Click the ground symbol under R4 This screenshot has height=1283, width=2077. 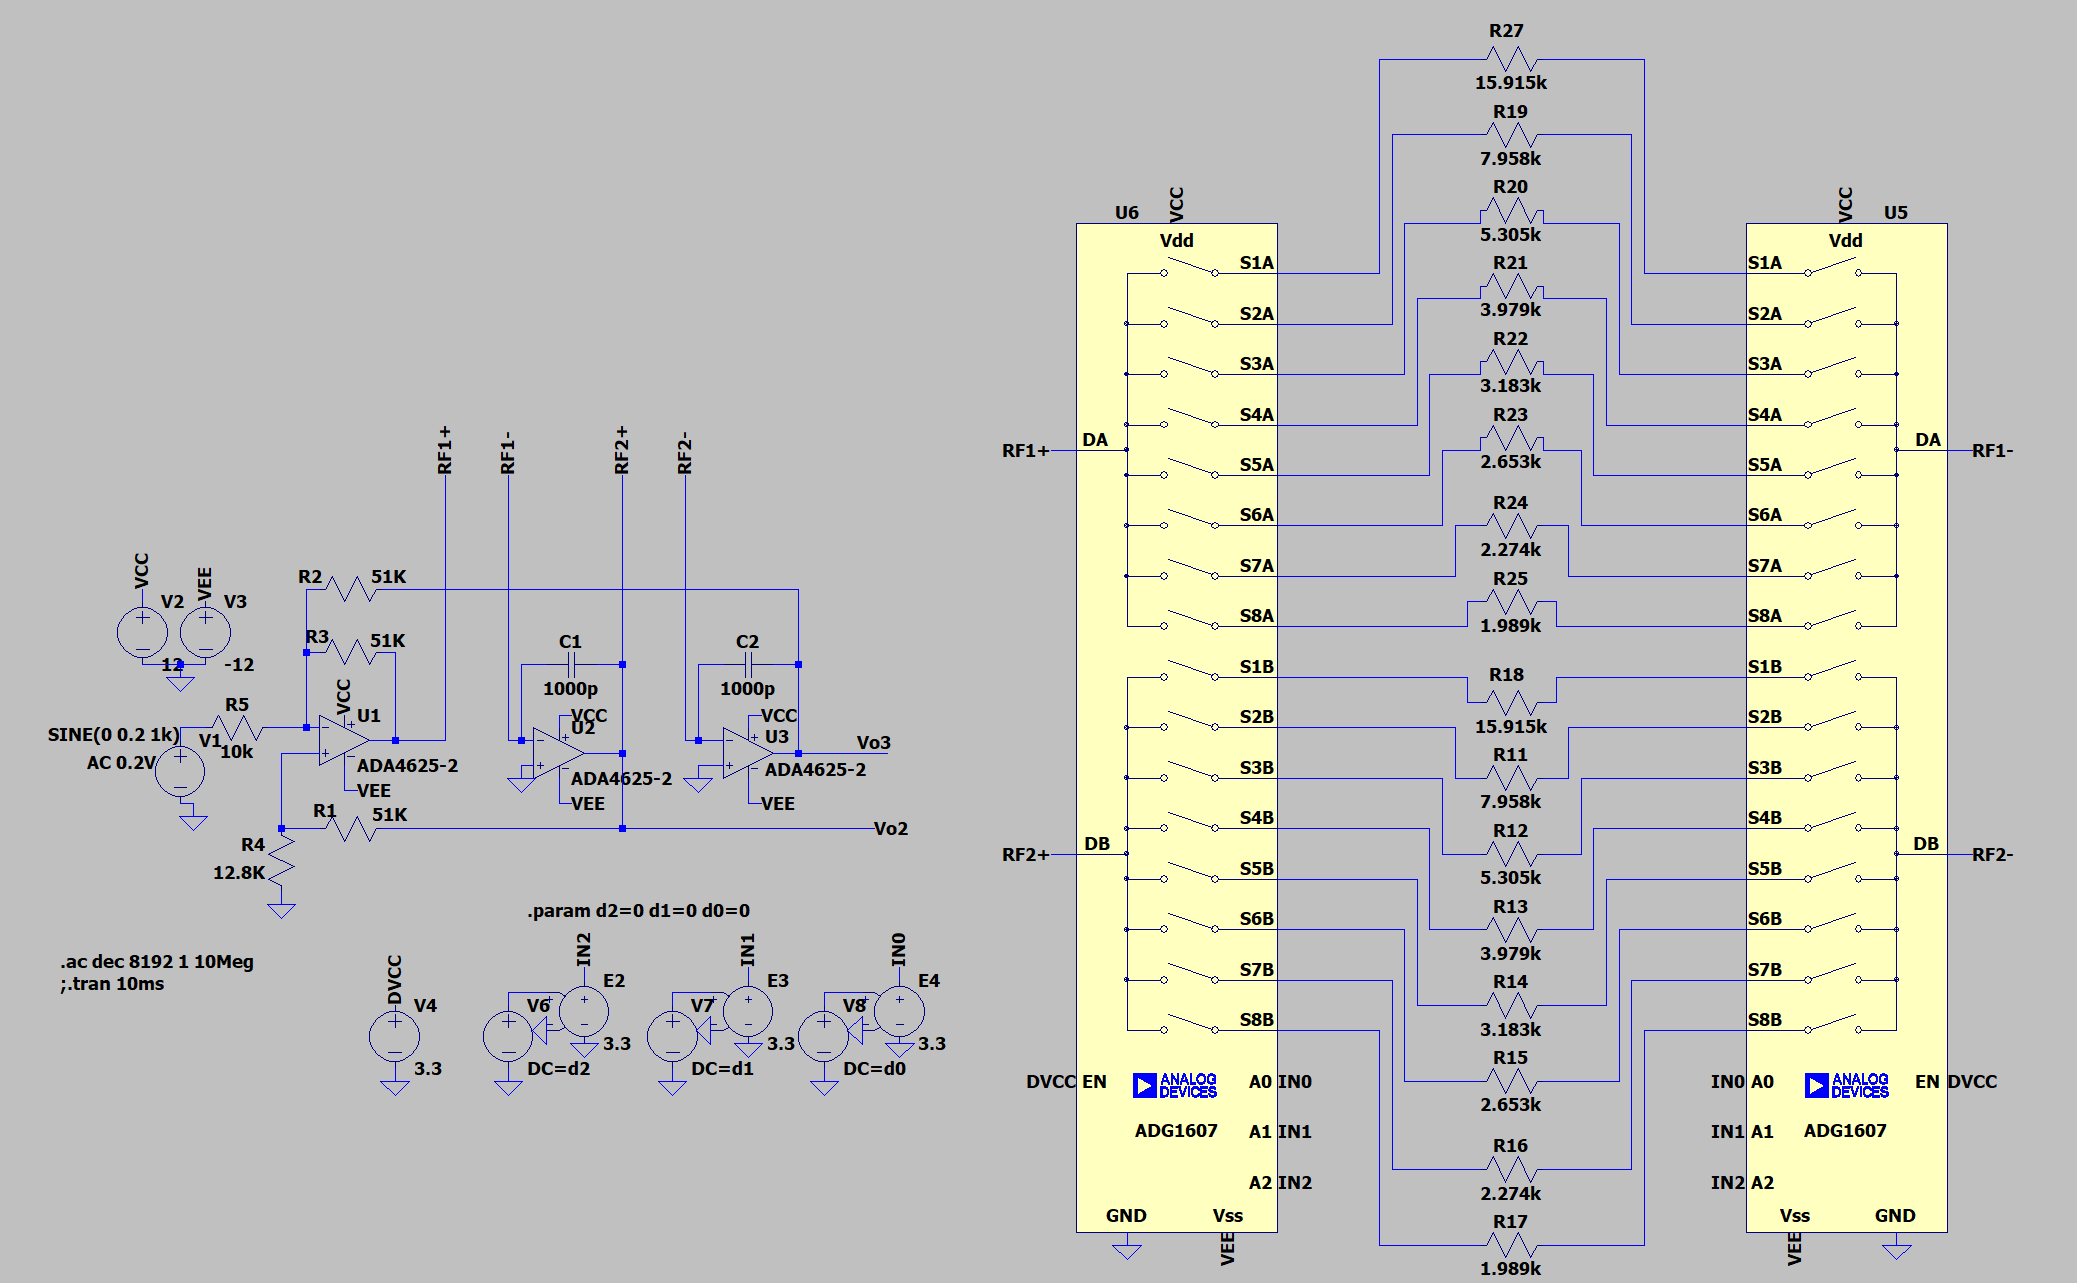282,910
